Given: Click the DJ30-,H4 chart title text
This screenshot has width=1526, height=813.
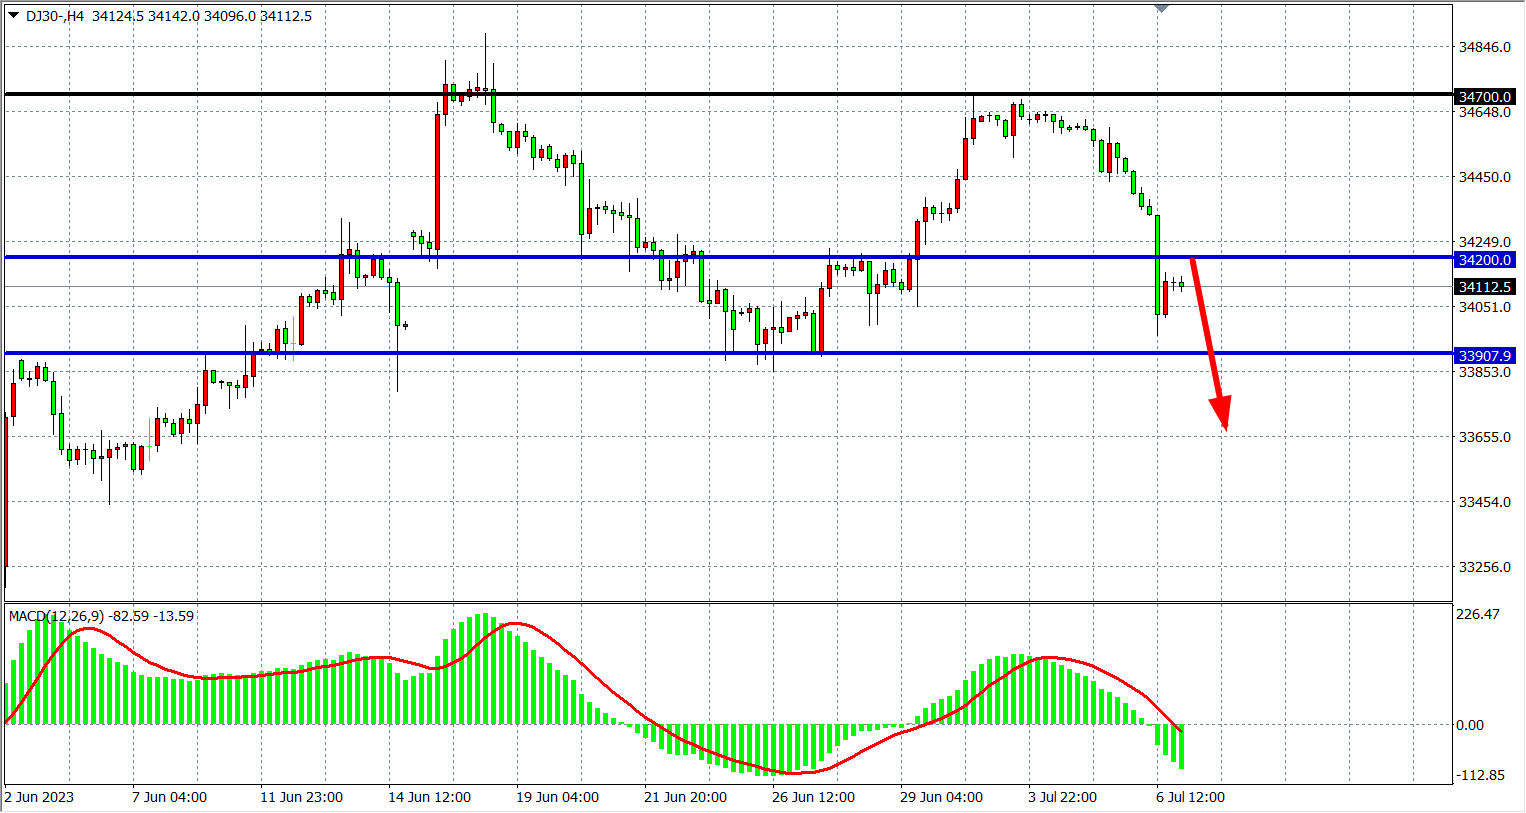Looking at the screenshot, I should (x=55, y=16).
